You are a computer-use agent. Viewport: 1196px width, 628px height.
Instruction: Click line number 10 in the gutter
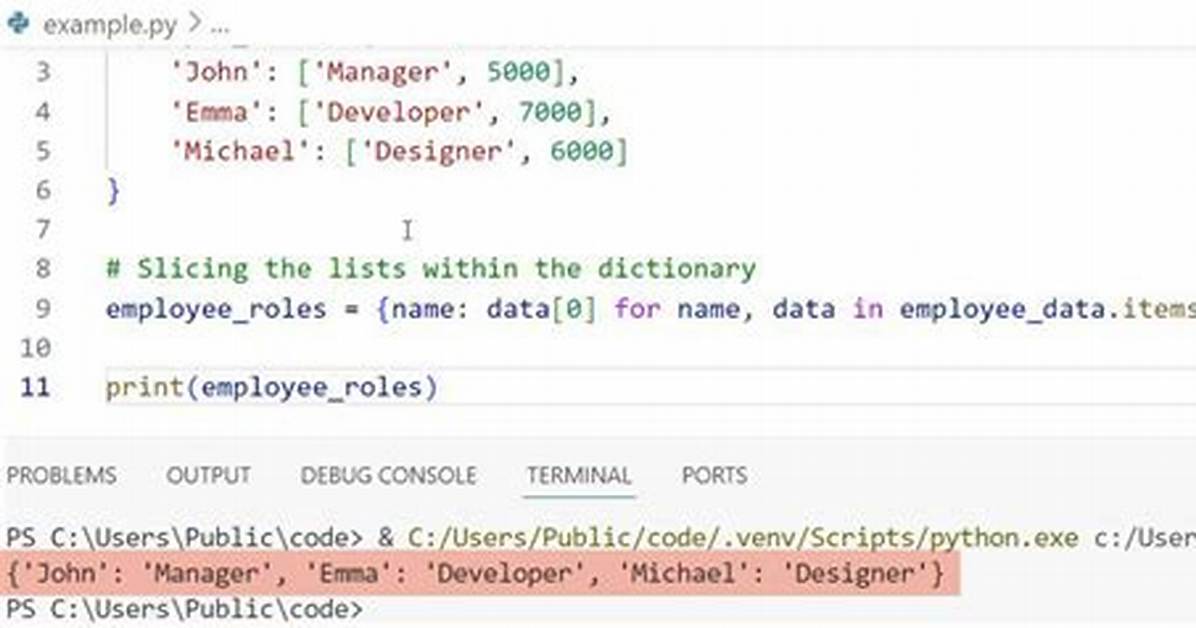[35, 348]
